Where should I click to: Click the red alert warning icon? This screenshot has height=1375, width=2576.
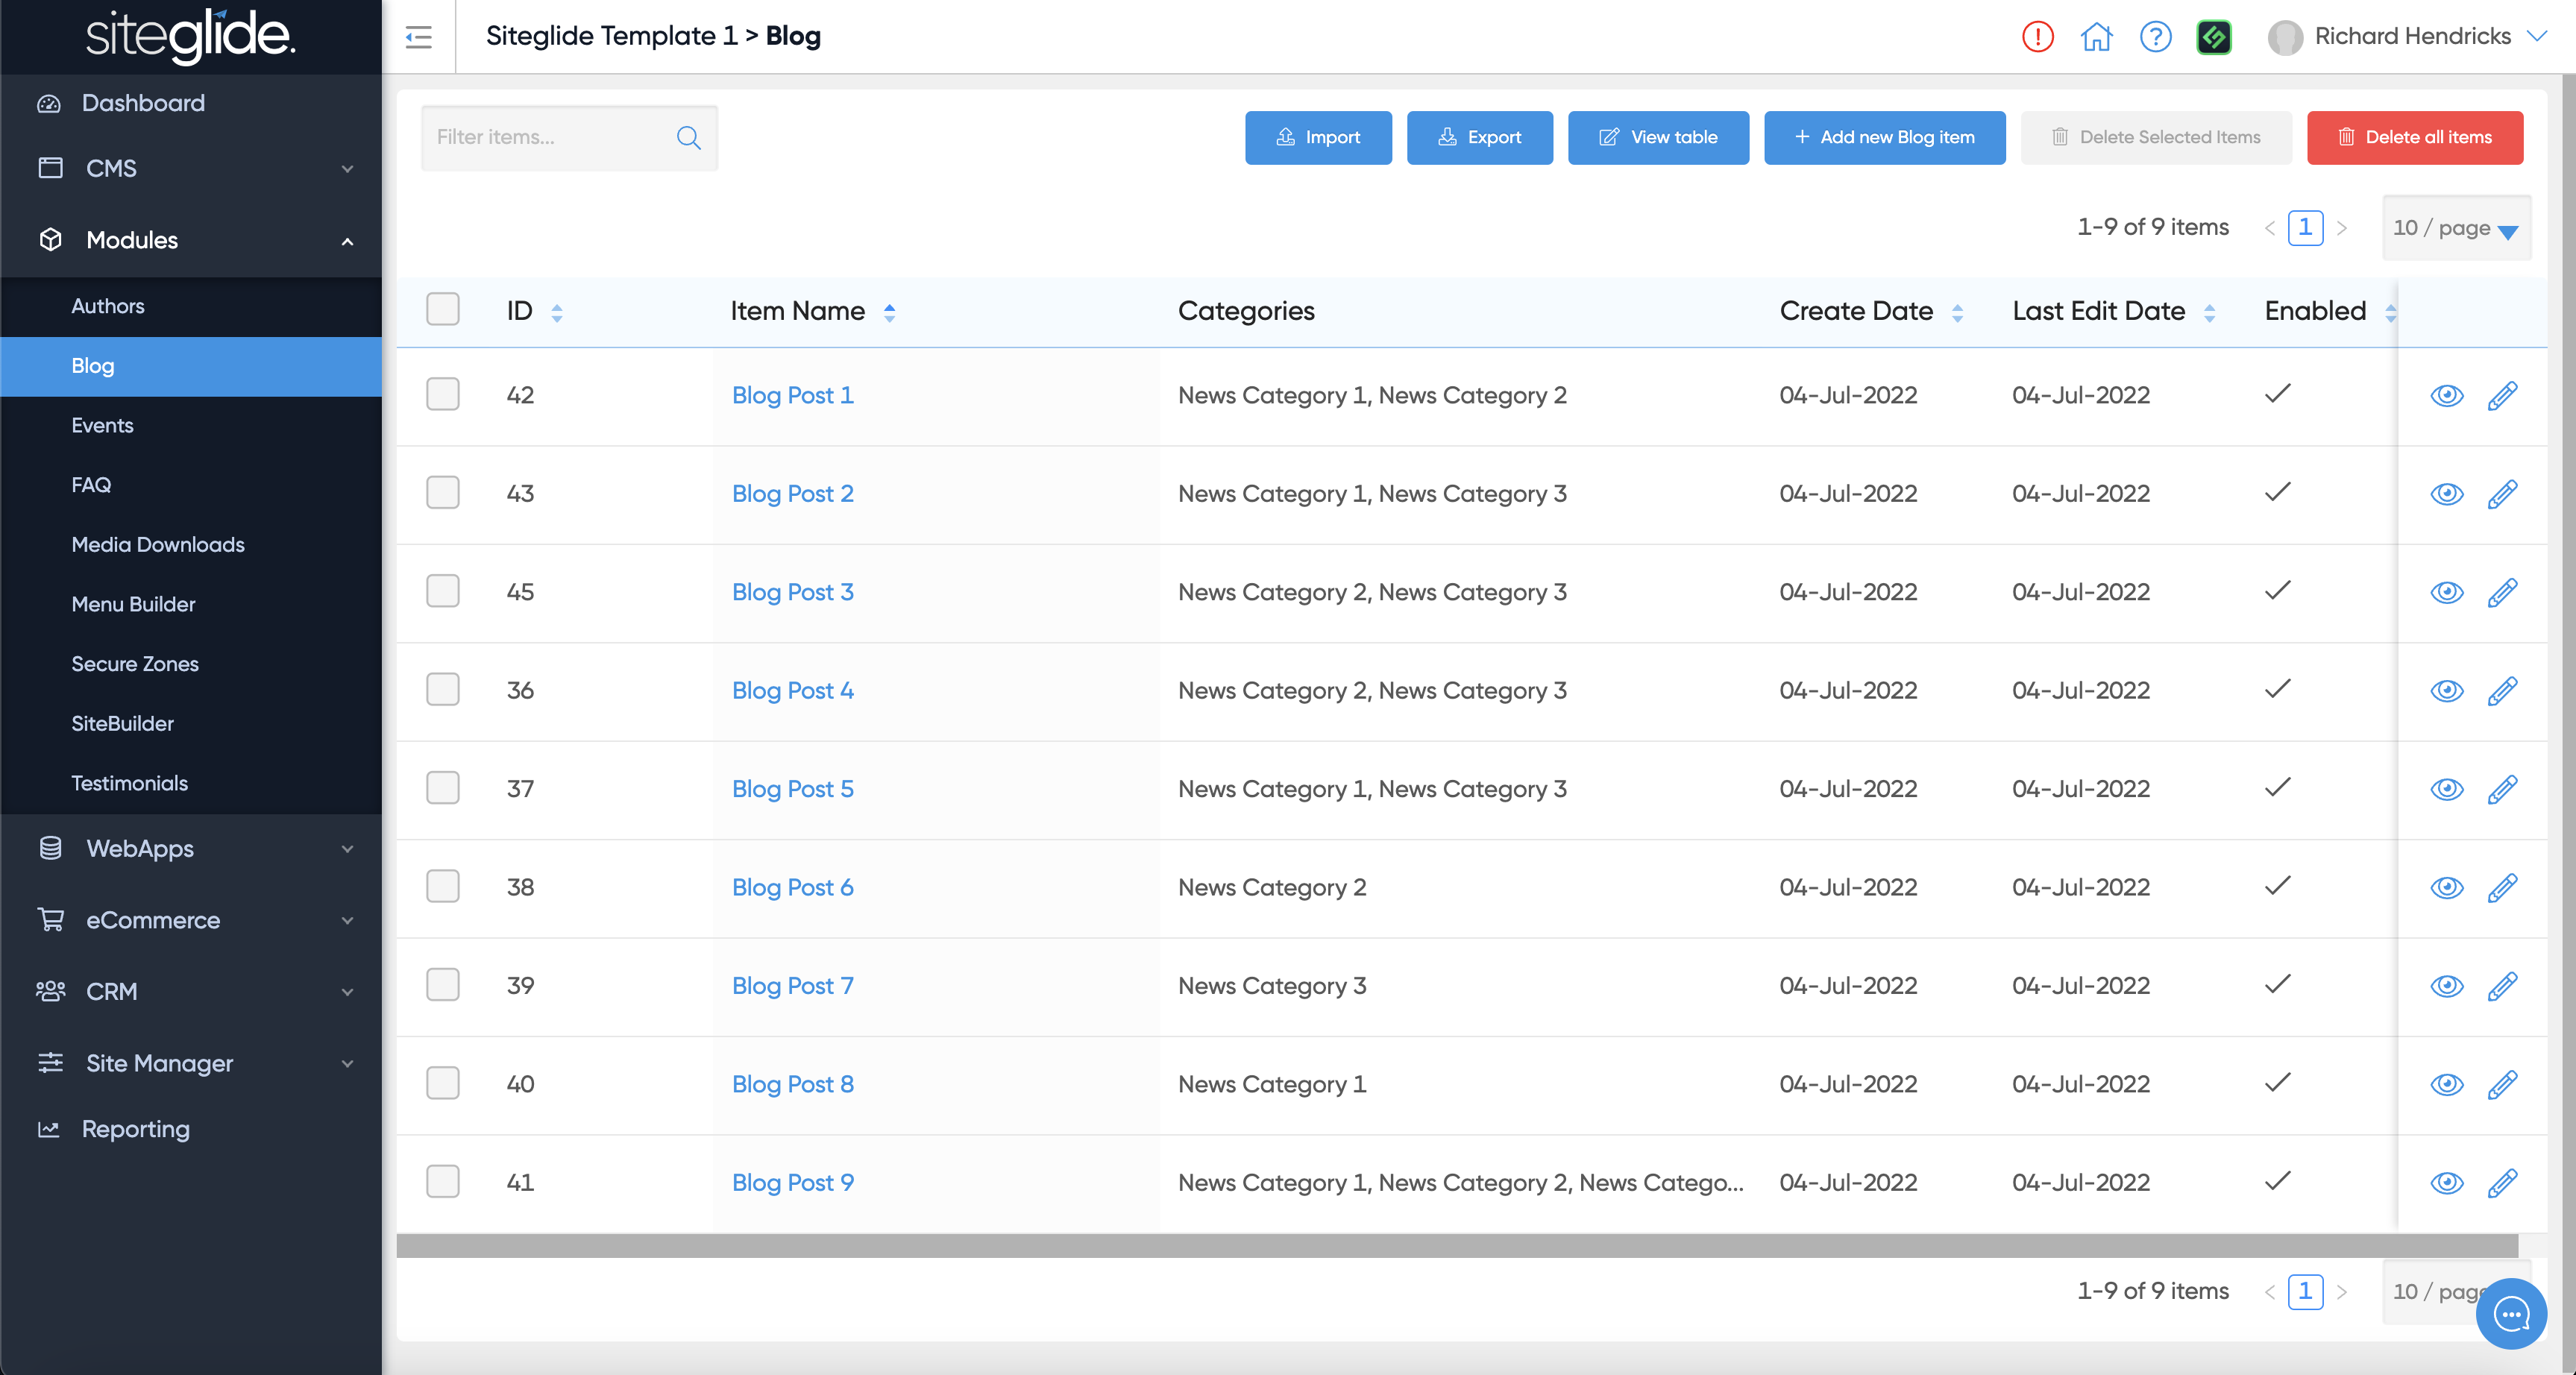pos(2037,37)
